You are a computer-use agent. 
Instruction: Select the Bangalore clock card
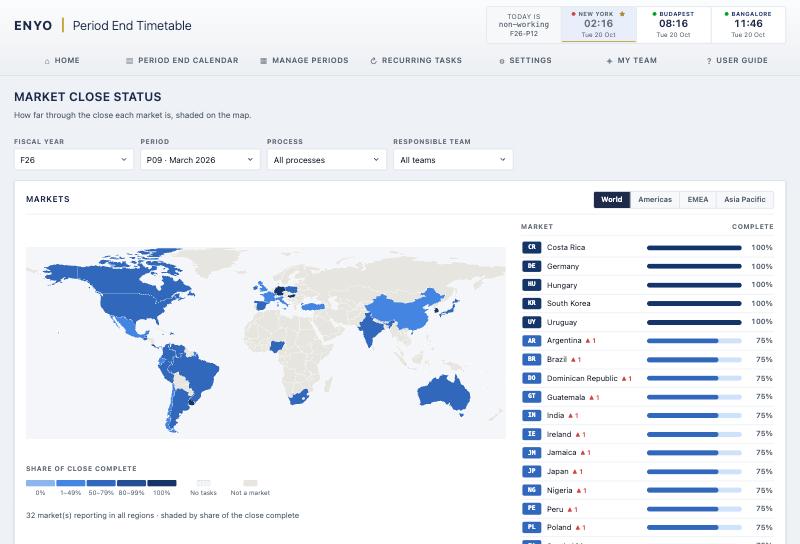pos(748,24)
